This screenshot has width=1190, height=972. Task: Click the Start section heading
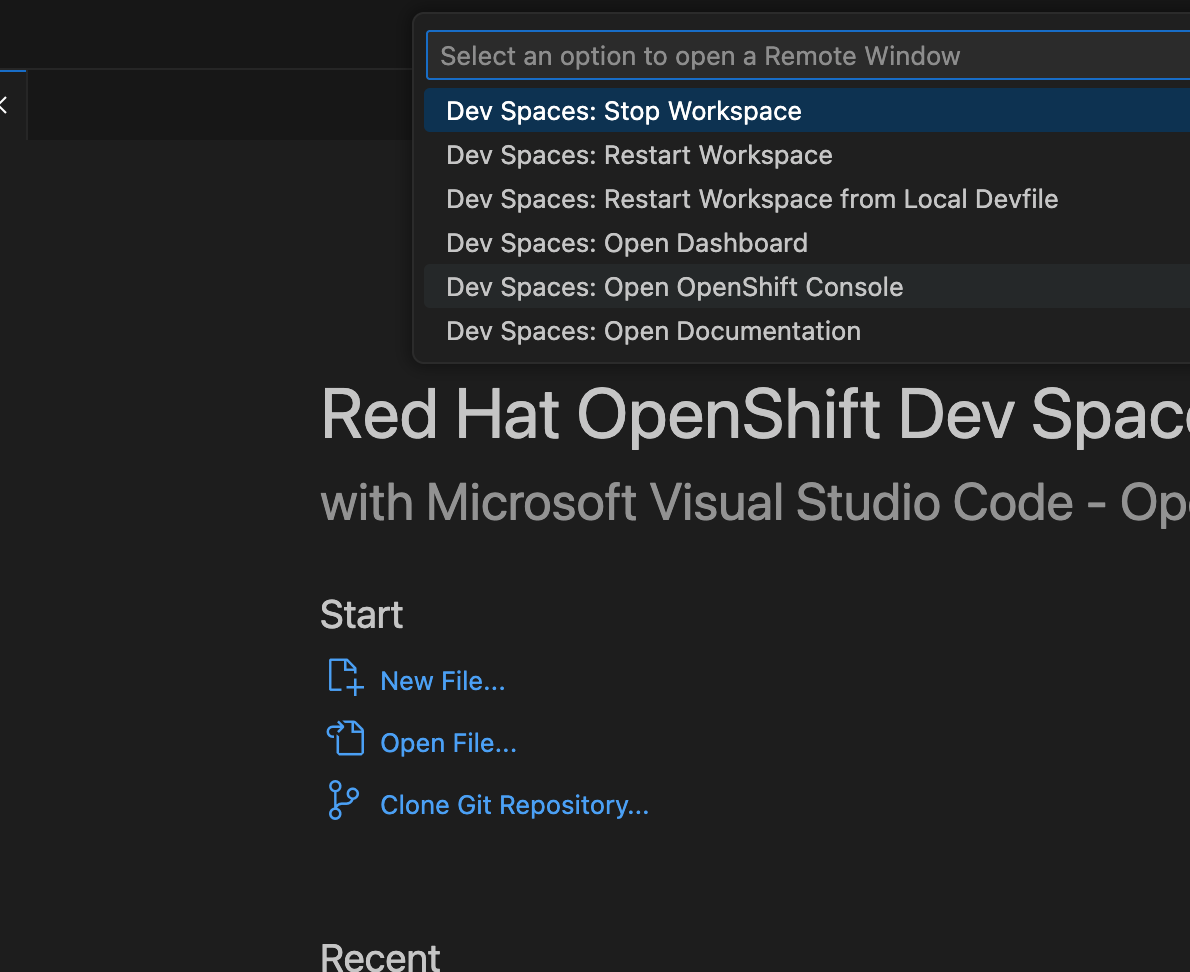[361, 615]
